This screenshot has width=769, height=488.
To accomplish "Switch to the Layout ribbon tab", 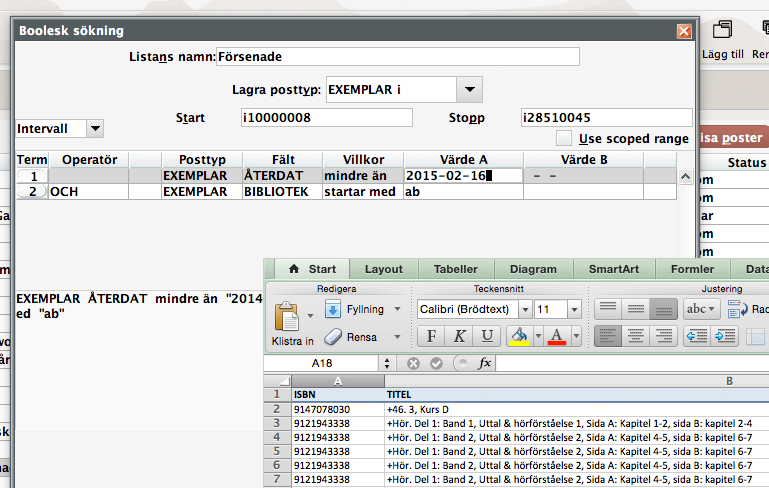I will coord(384,269).
